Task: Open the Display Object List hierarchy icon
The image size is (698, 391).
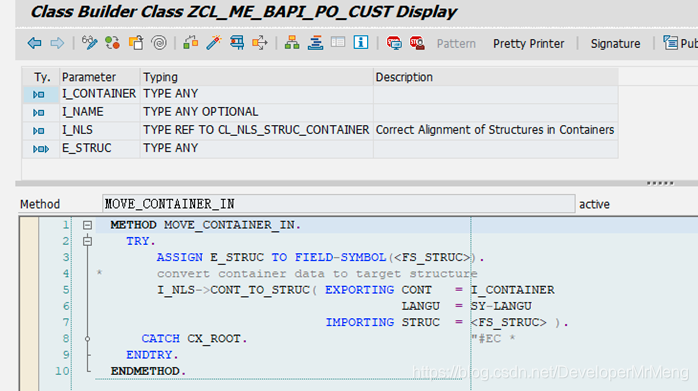Action: 292,43
